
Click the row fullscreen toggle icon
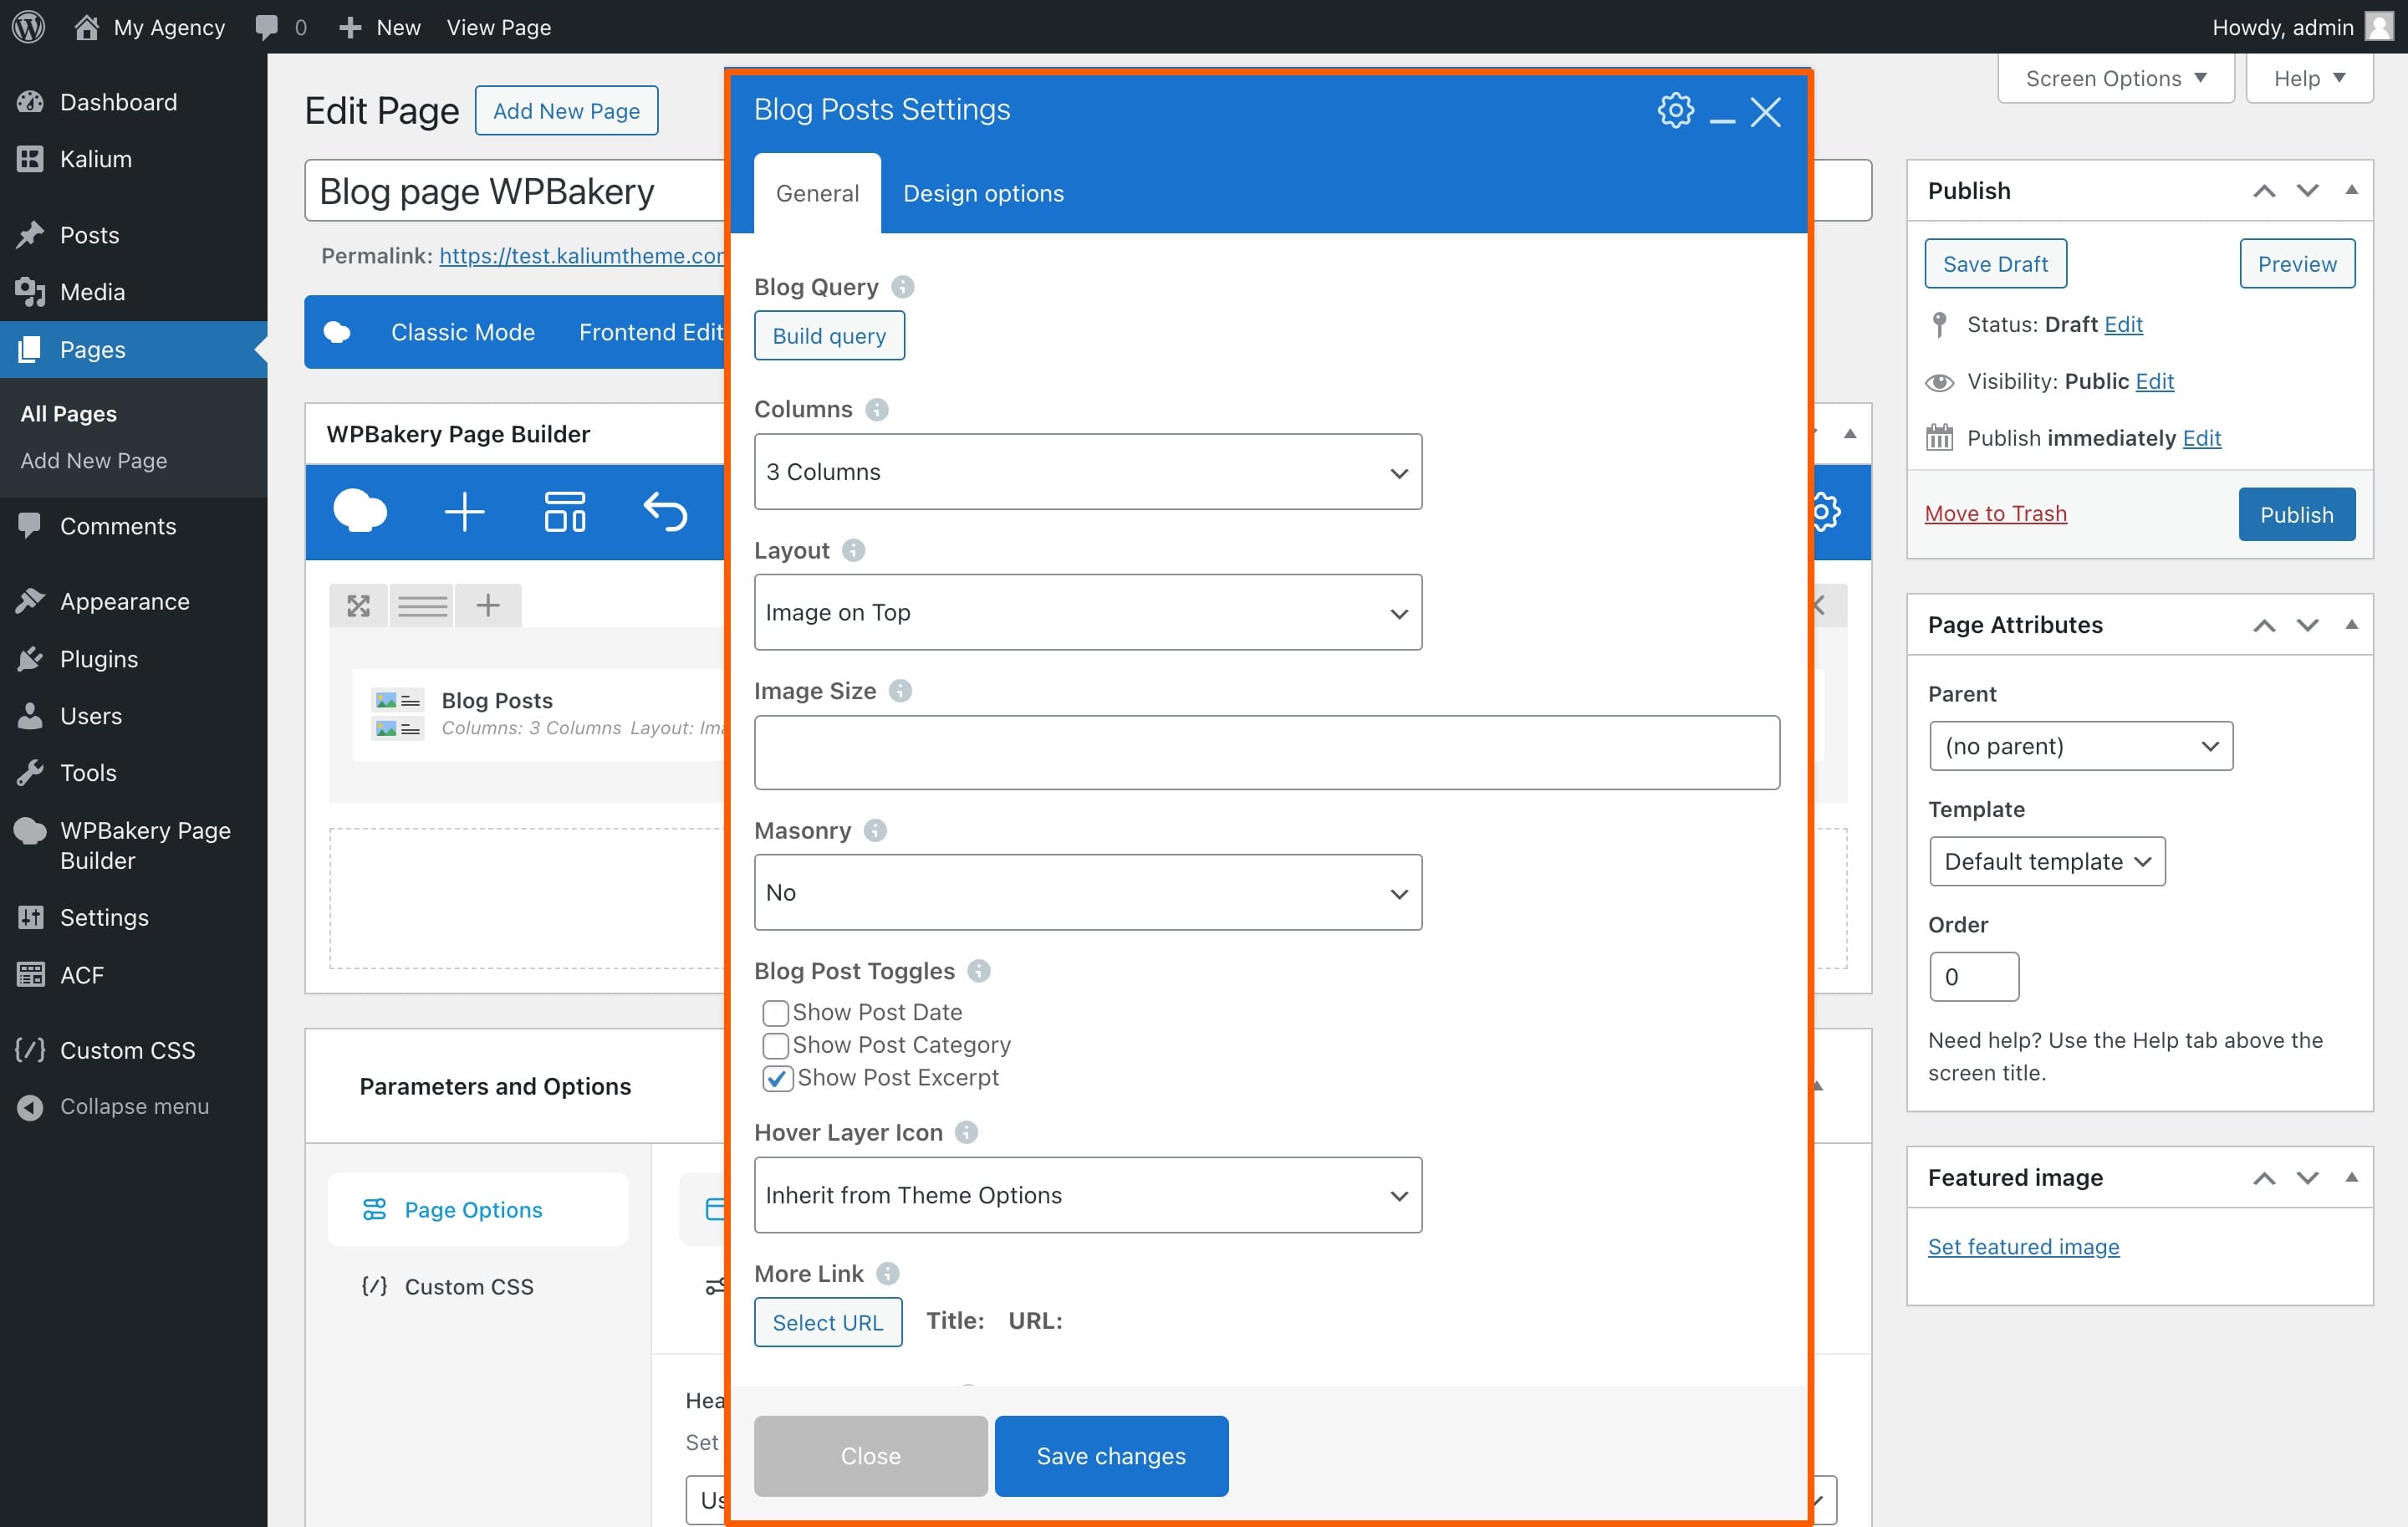pos(358,605)
